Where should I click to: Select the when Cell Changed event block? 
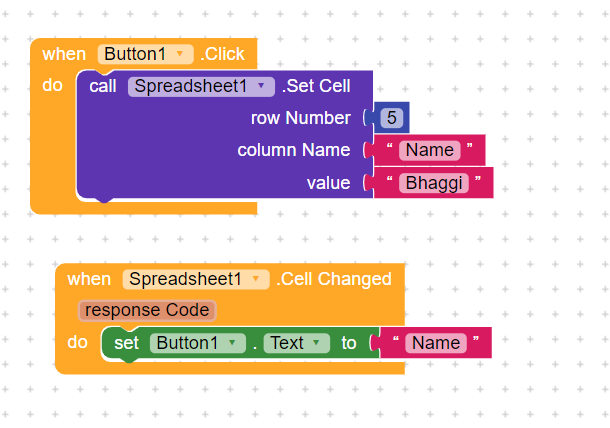[88, 279]
